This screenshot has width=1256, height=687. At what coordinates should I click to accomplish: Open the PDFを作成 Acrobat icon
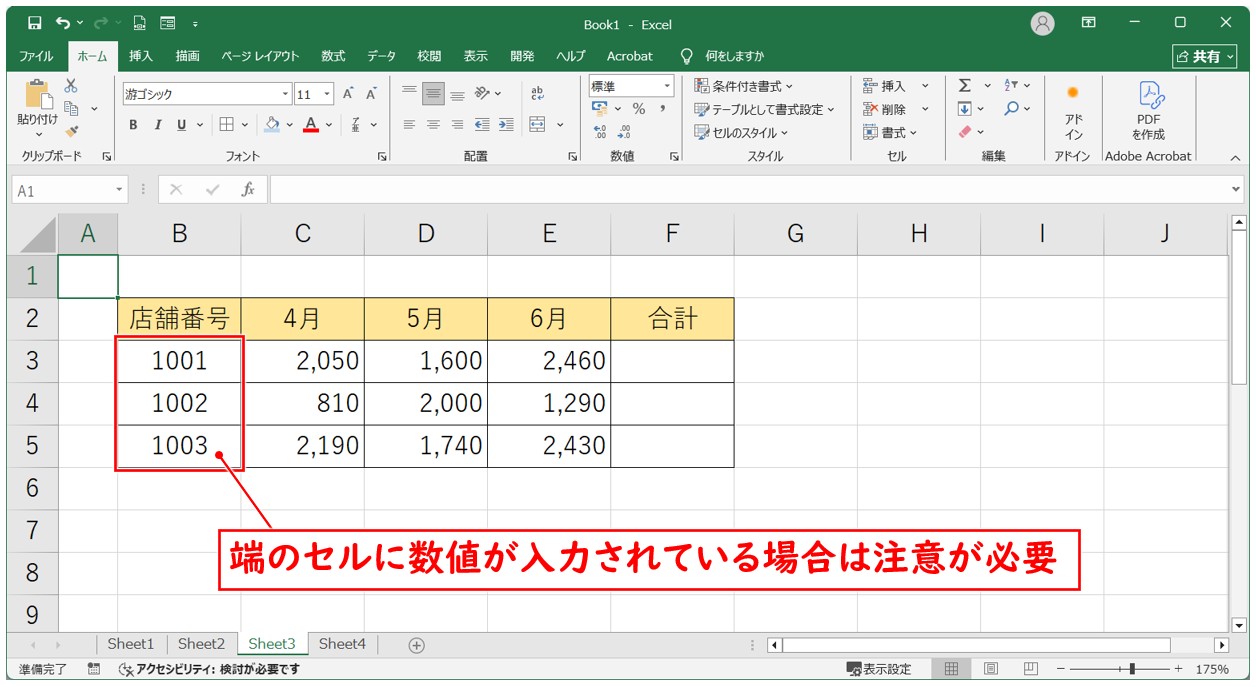point(1148,110)
